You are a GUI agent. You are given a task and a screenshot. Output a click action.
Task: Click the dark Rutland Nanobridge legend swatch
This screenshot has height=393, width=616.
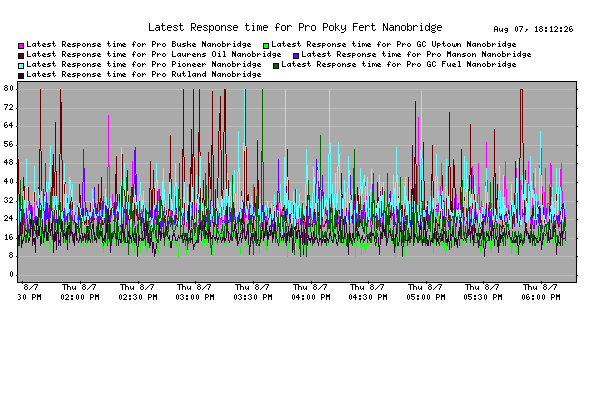pyautogui.click(x=21, y=75)
